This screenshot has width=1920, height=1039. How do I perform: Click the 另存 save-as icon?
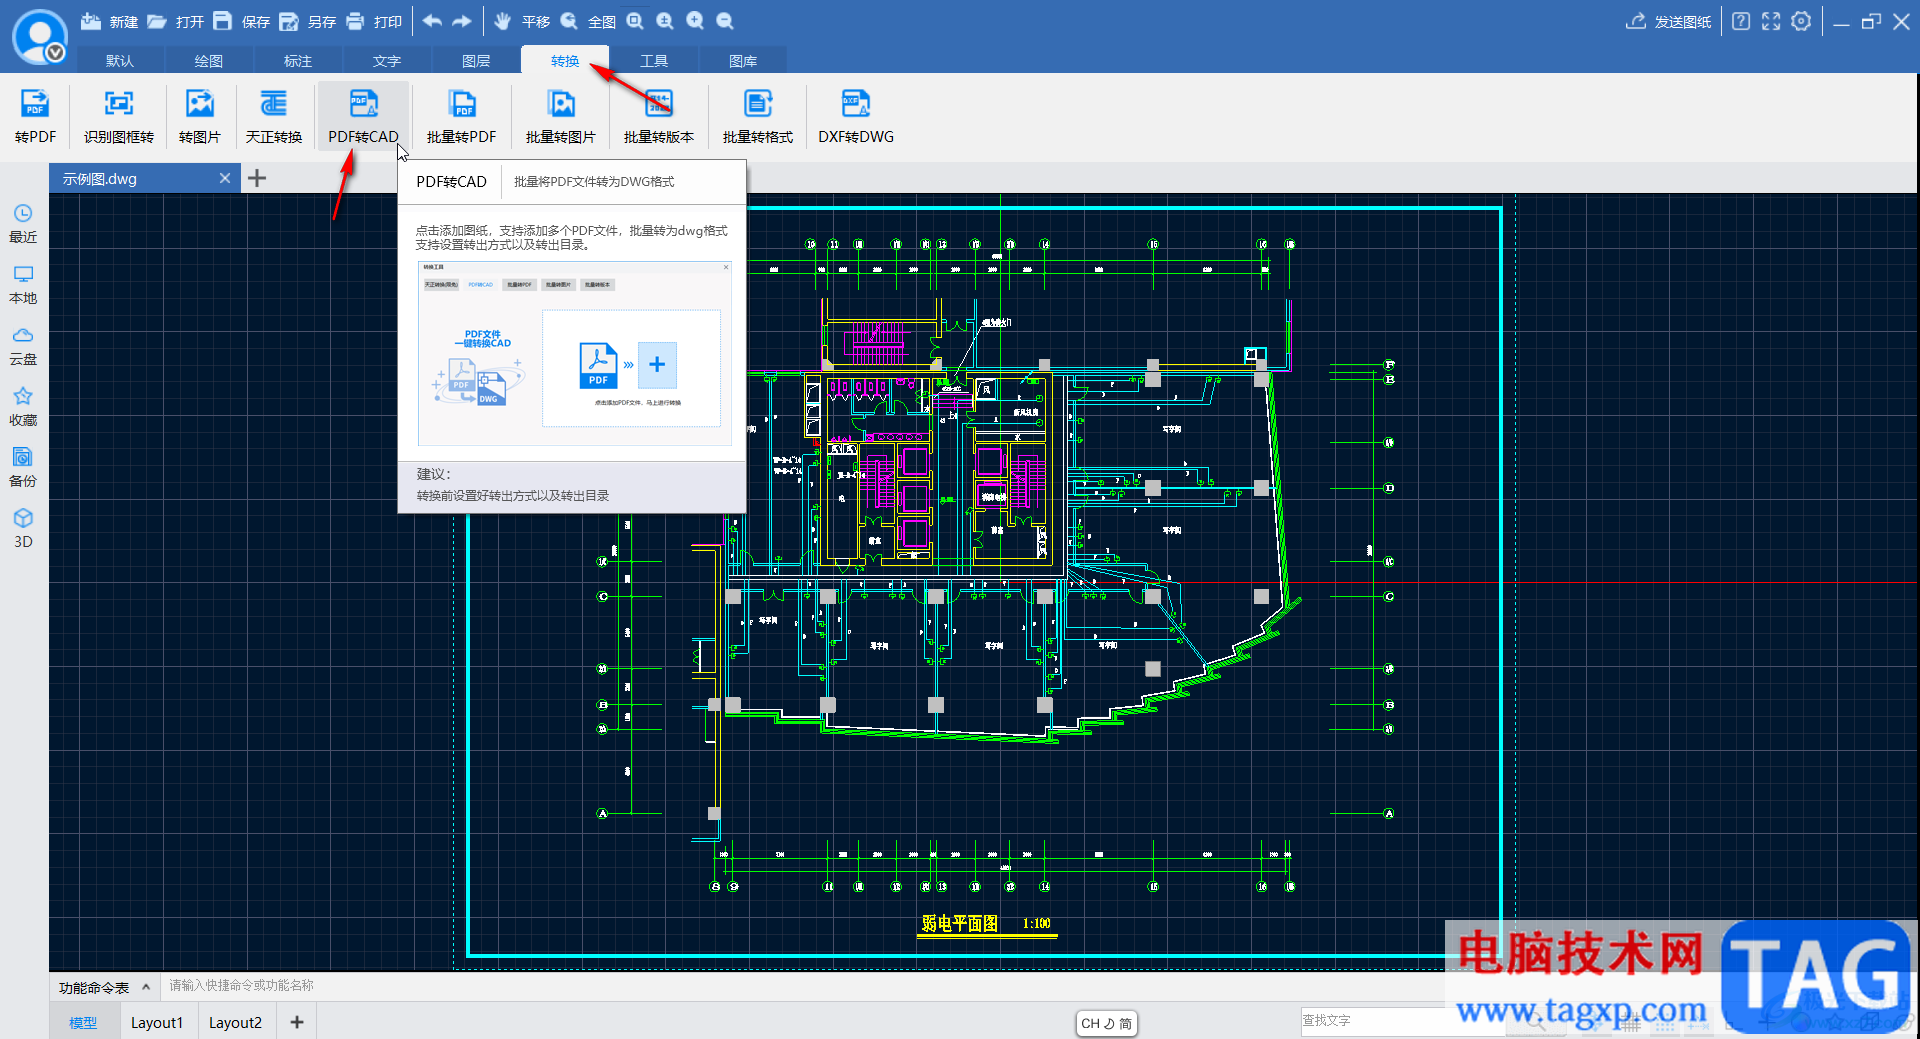click(x=289, y=21)
